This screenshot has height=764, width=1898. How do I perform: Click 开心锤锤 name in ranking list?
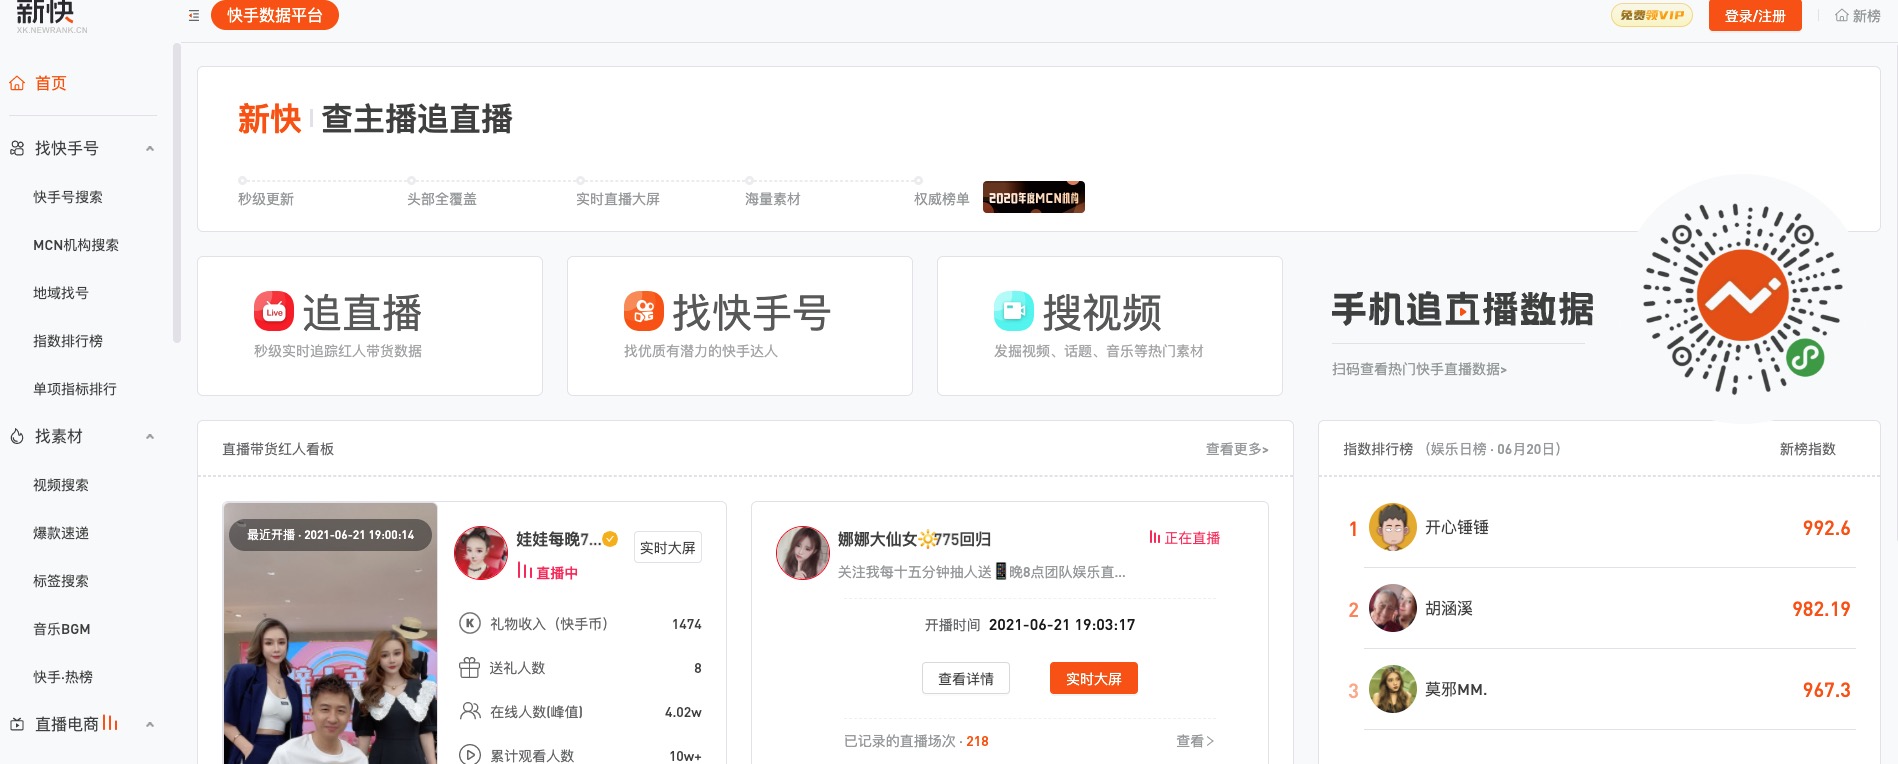1457,527
